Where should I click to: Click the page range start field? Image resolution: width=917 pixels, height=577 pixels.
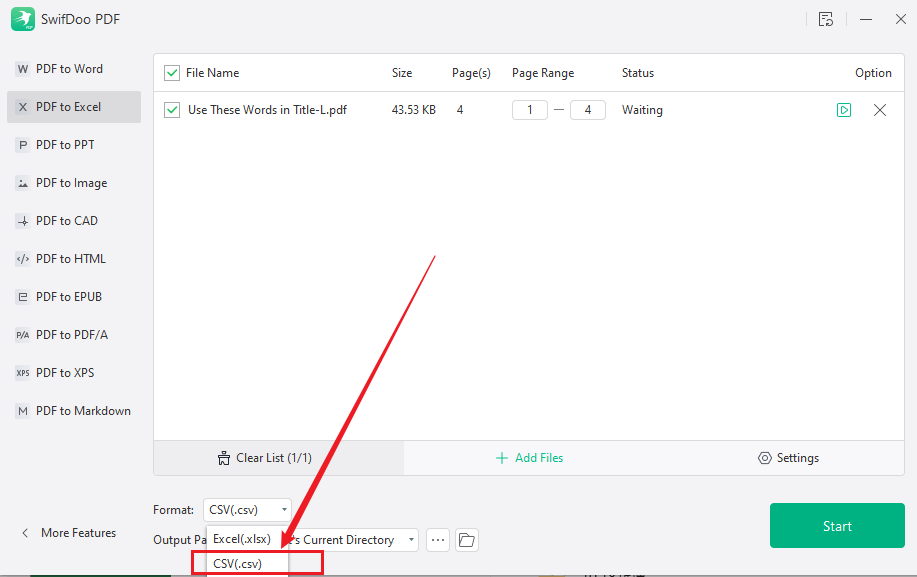pyautogui.click(x=530, y=110)
